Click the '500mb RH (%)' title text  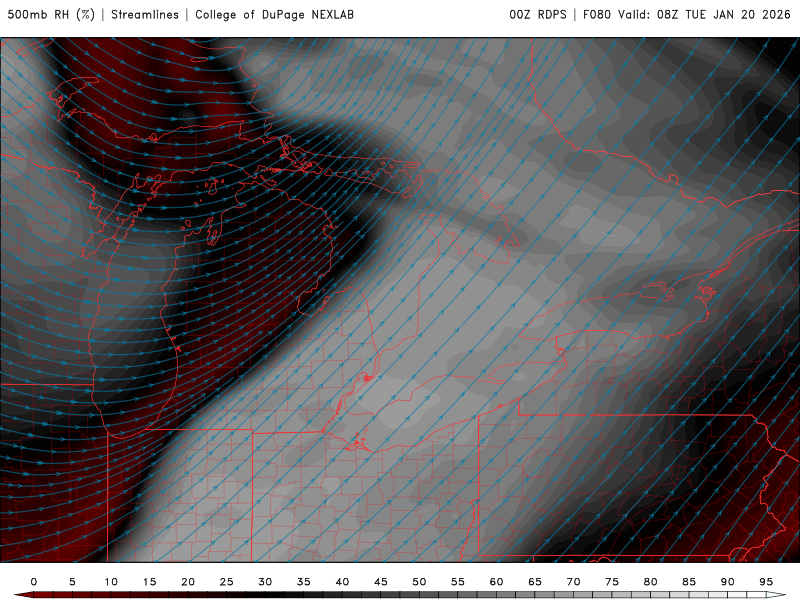point(51,14)
